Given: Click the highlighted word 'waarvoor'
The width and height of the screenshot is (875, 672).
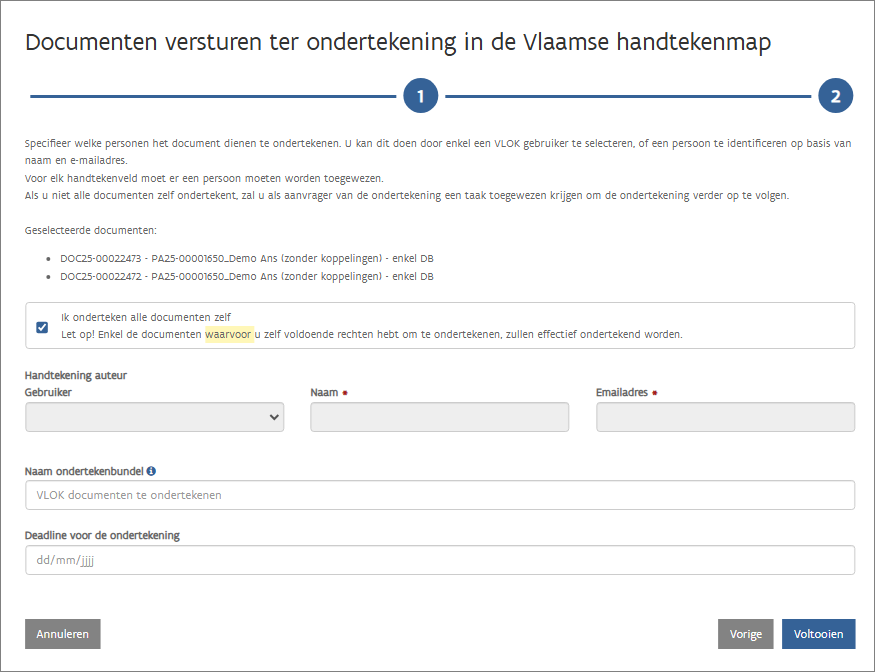Looking at the screenshot, I should tap(228, 334).
